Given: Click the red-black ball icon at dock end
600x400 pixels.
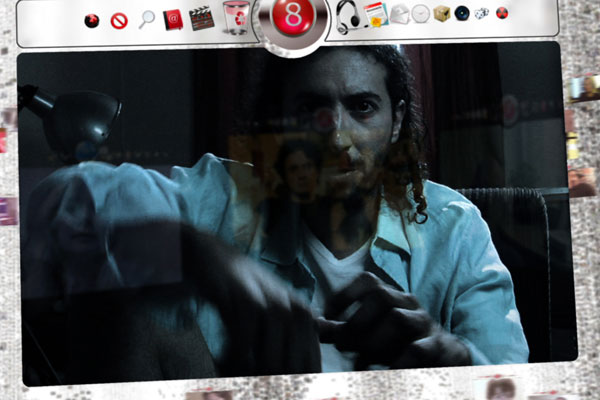Looking at the screenshot, I should point(502,13).
